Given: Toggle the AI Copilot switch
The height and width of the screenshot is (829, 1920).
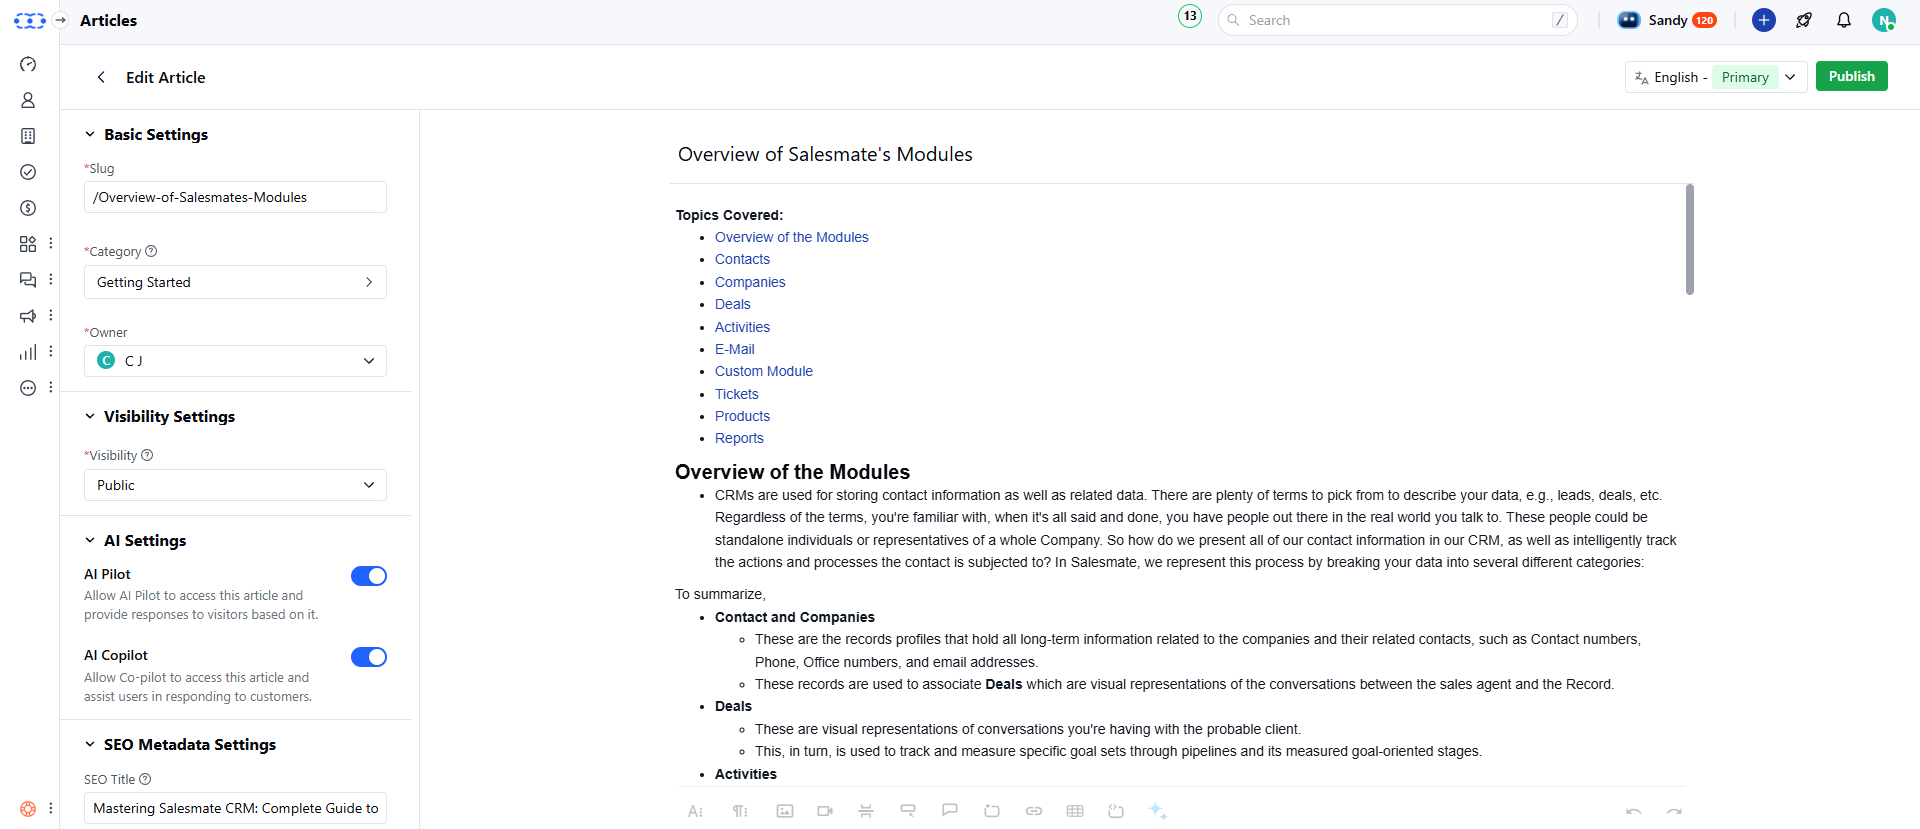Looking at the screenshot, I should coord(369,657).
